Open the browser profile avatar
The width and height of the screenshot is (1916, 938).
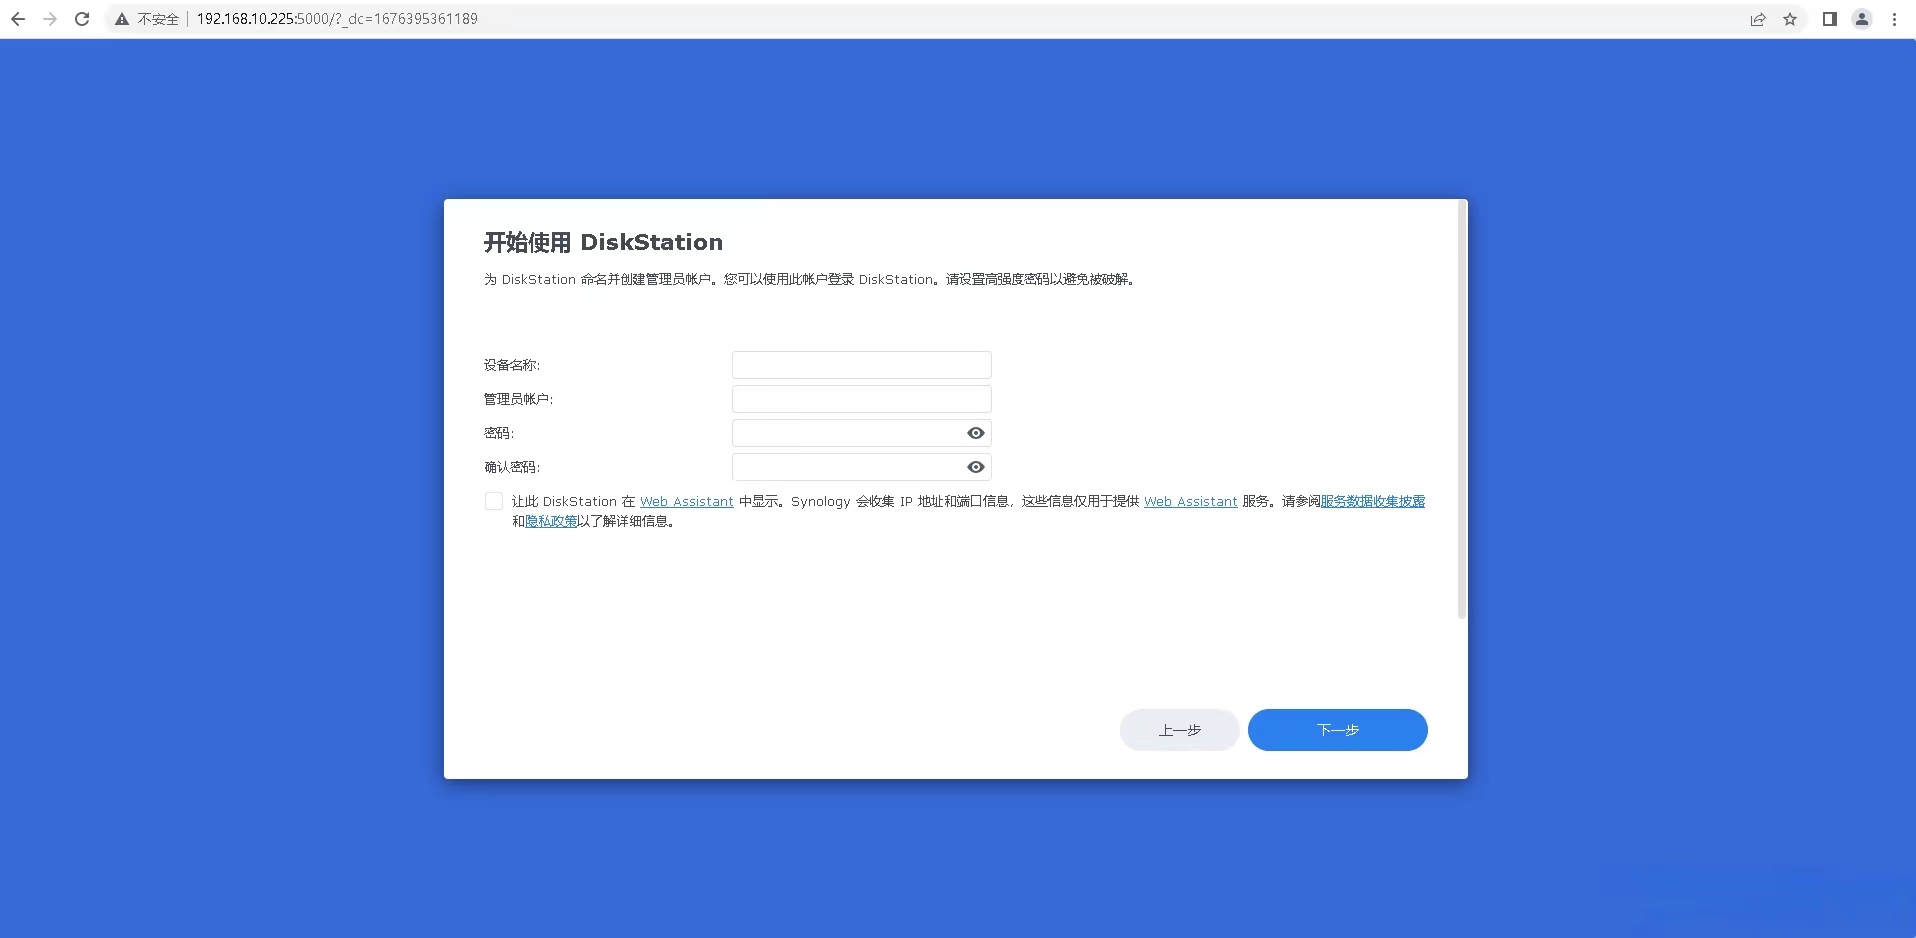click(1862, 19)
